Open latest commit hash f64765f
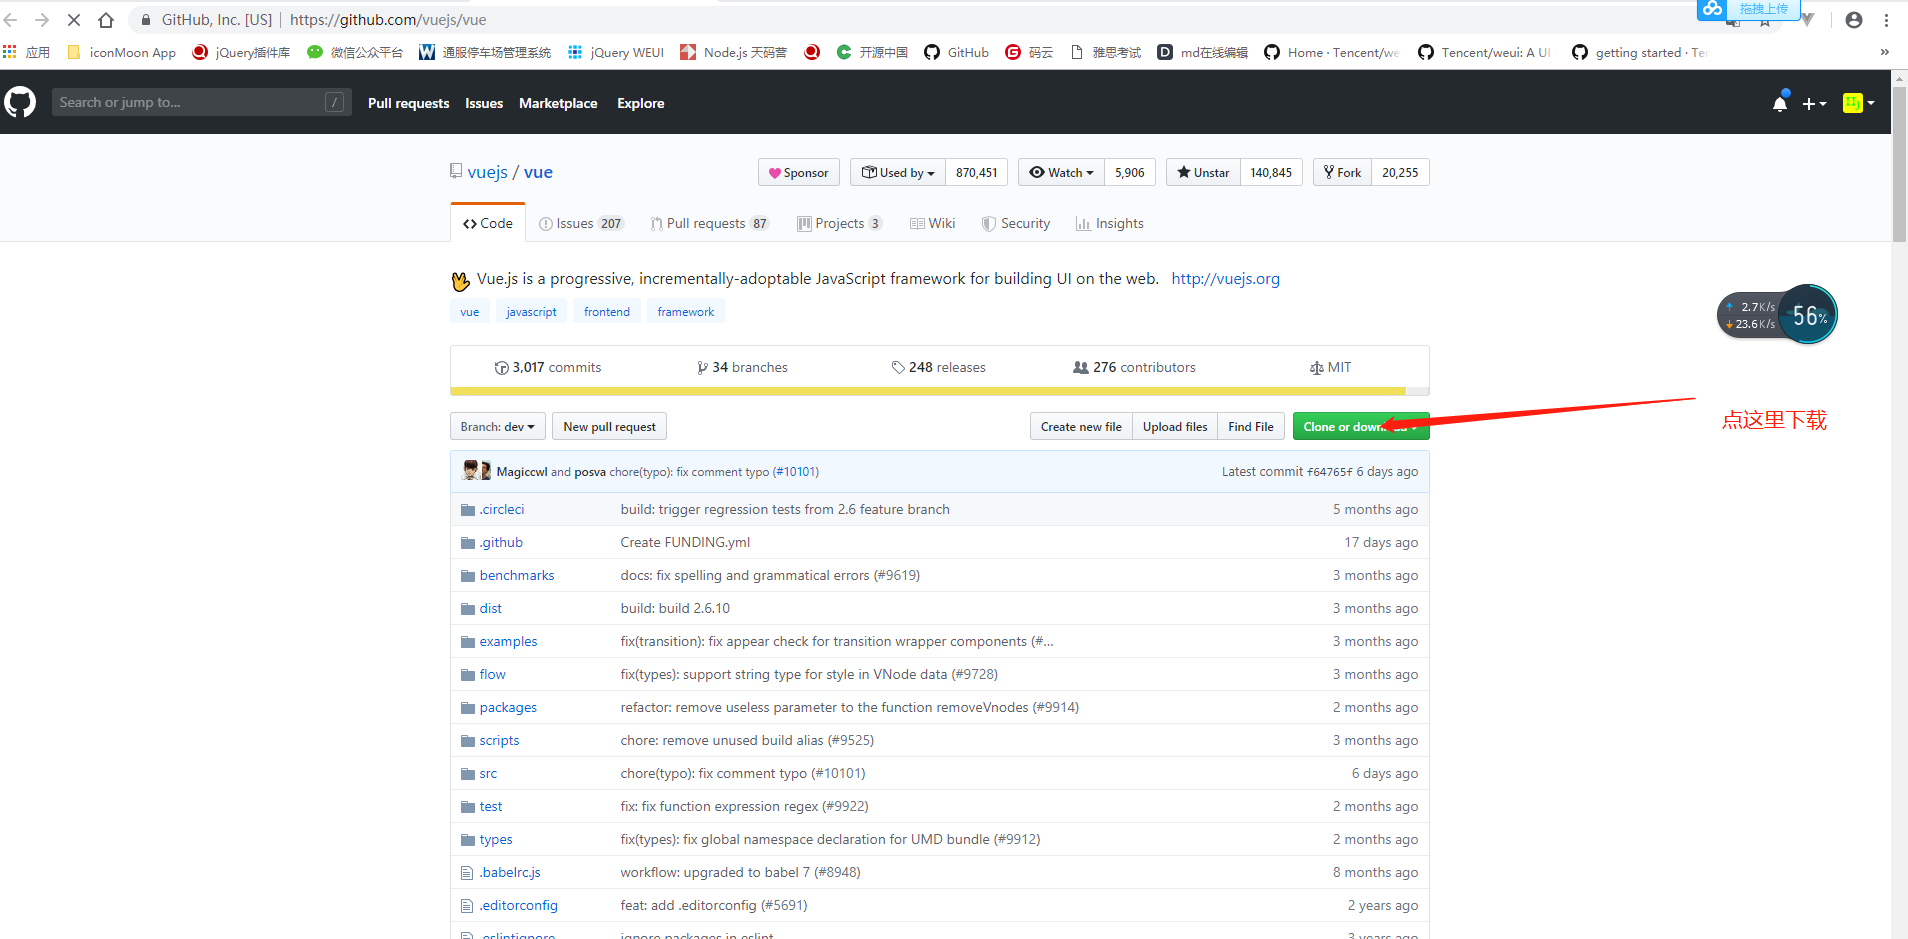This screenshot has width=1908, height=939. [x=1329, y=472]
